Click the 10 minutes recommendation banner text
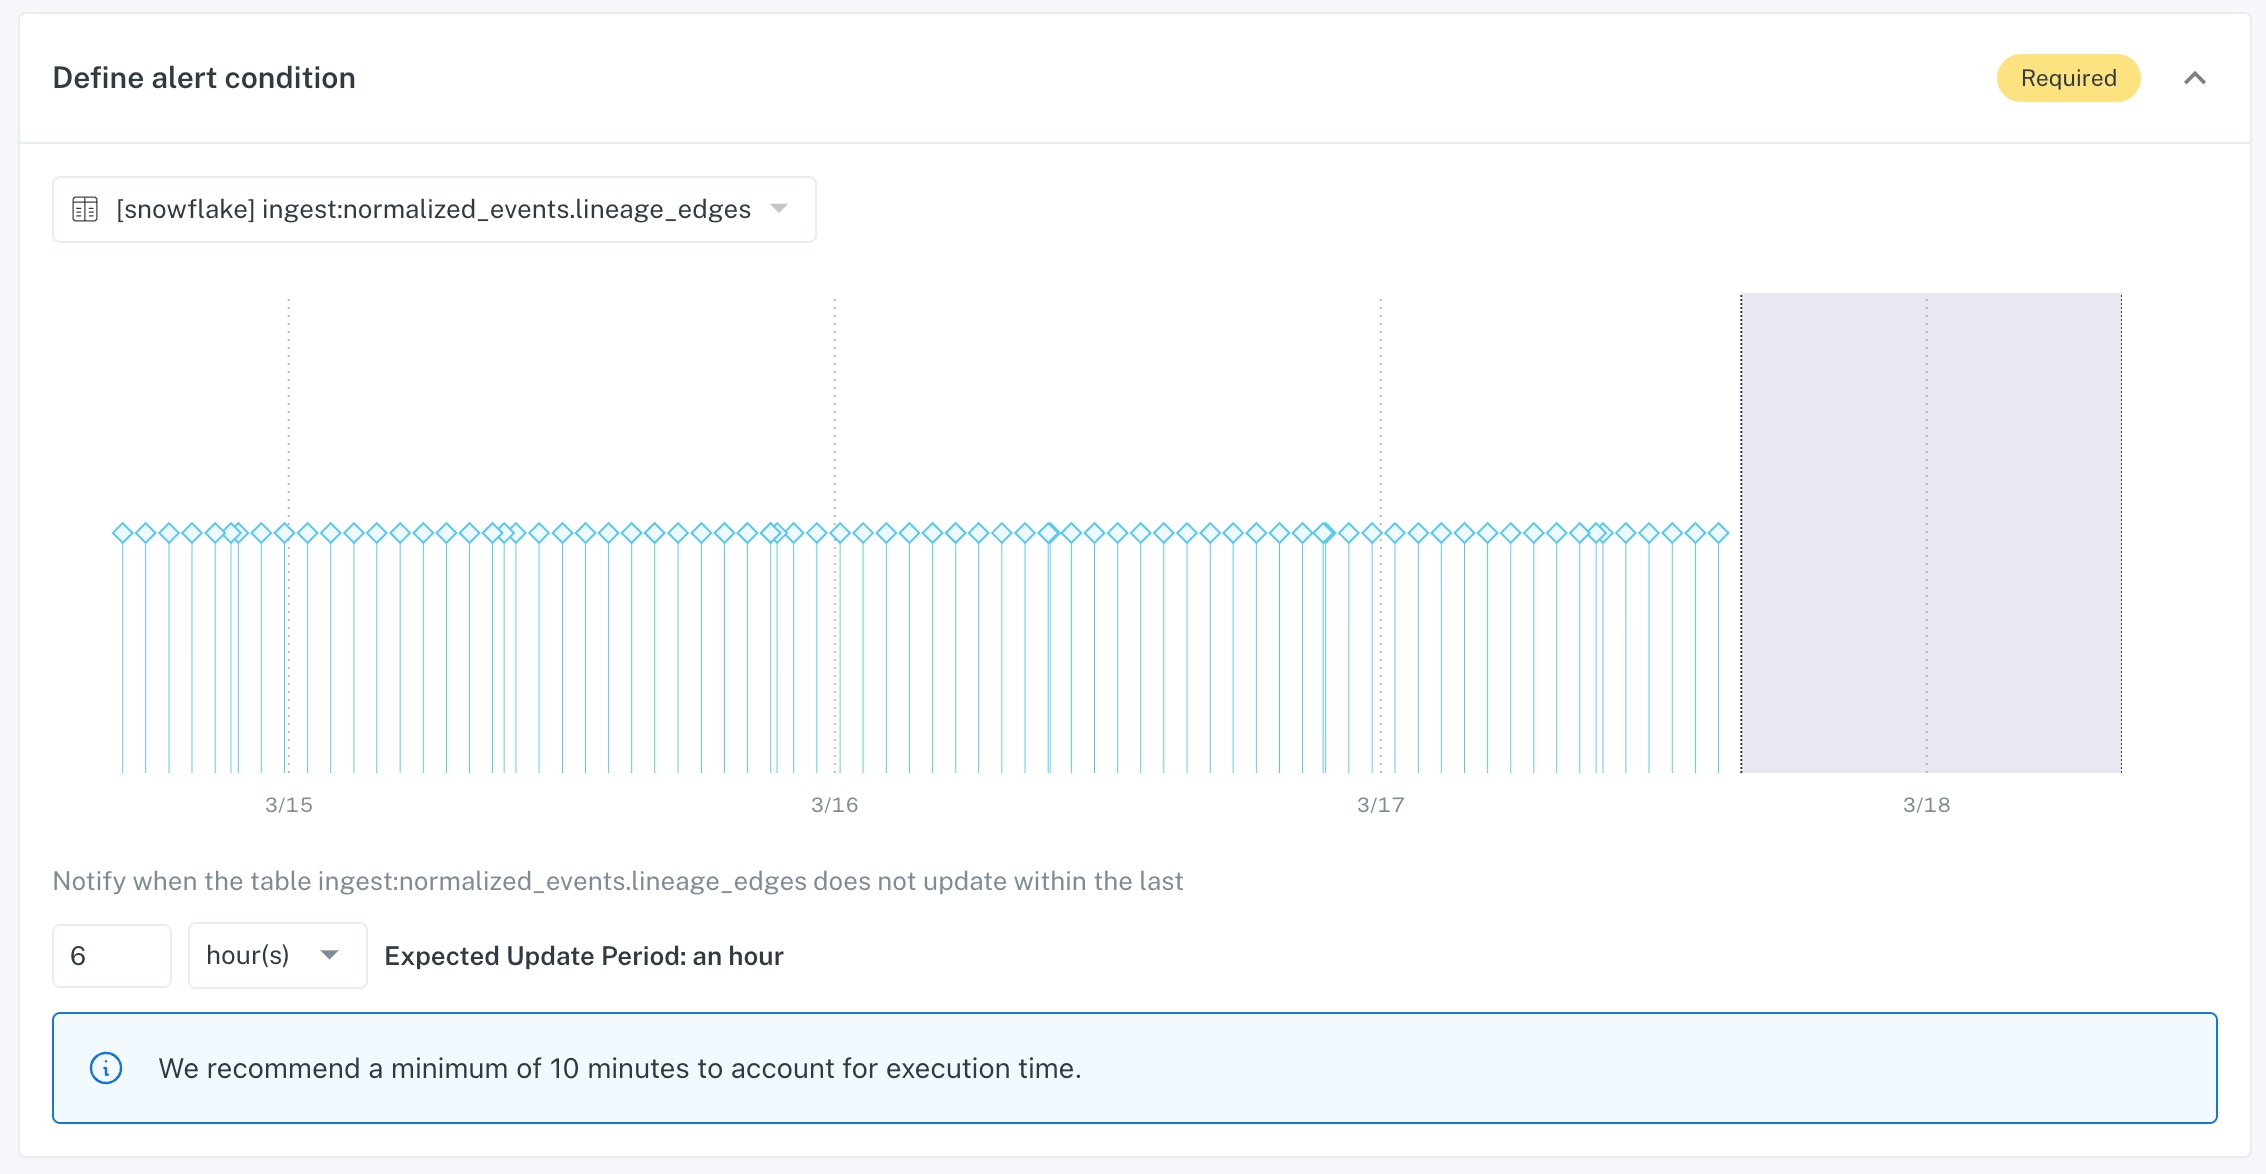Viewport: 2266px width, 1174px height. 619,1068
